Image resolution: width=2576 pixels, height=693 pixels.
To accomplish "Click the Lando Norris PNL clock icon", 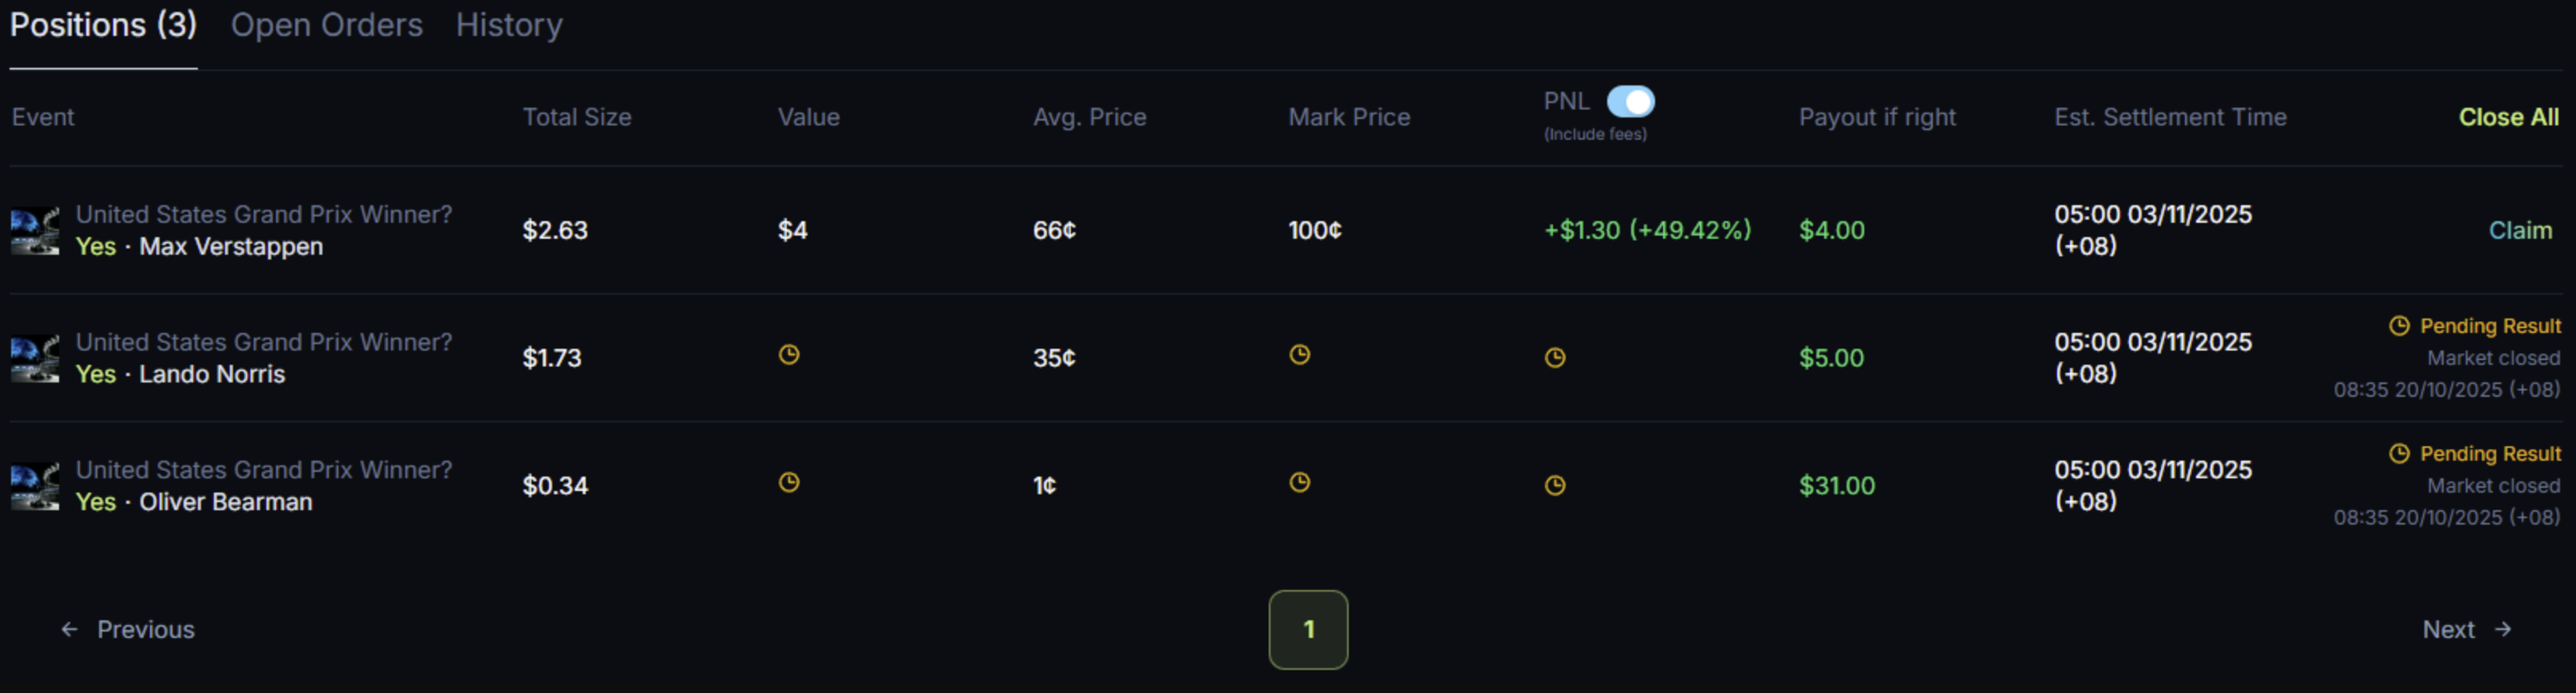I will (1554, 358).
